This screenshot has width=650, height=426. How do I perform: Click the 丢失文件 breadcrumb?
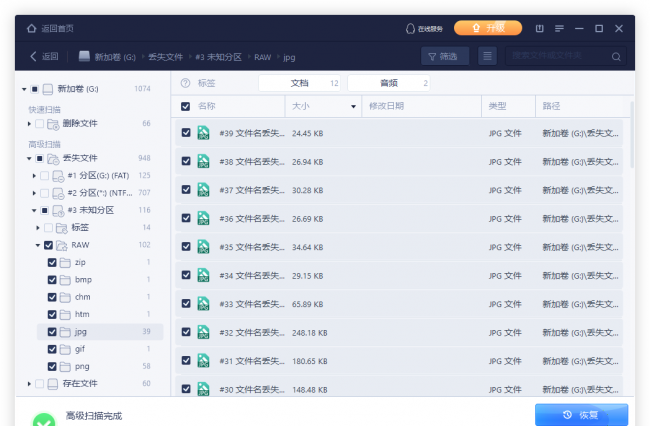coord(165,57)
